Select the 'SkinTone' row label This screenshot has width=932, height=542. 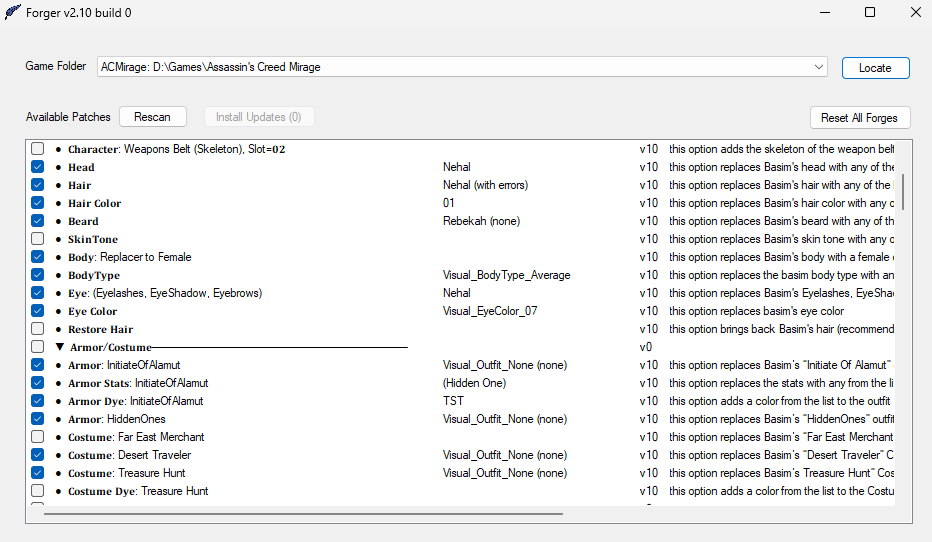point(93,239)
